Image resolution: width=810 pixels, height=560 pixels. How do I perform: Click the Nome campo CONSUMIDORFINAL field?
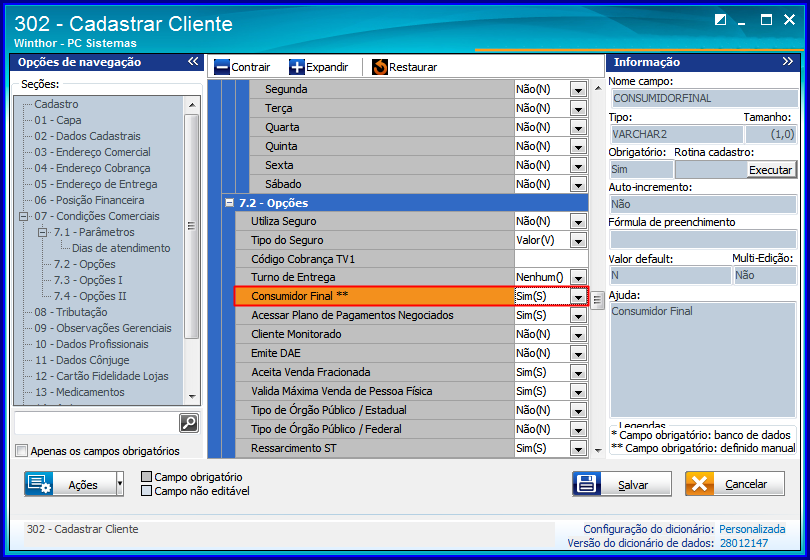(704, 98)
